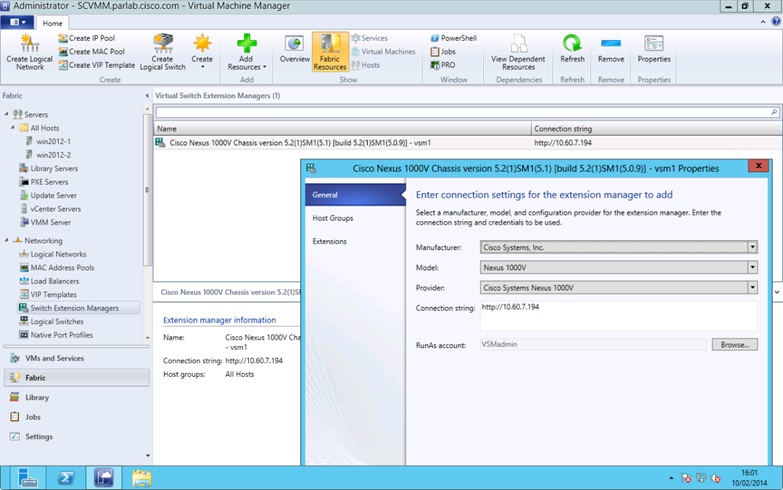Viewport: 783px width, 490px height.
Task: Switch to Settings workspace
Action: pos(76,437)
